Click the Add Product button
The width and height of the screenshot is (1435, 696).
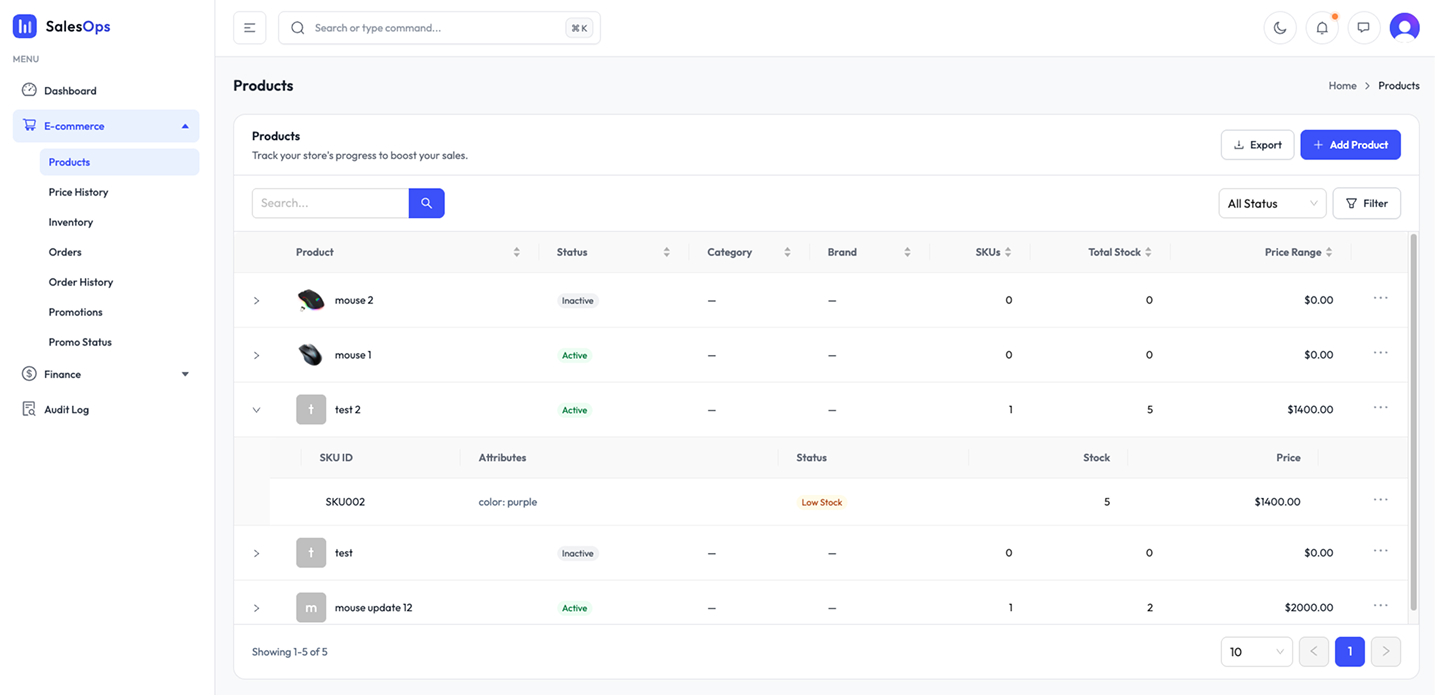1350,145
